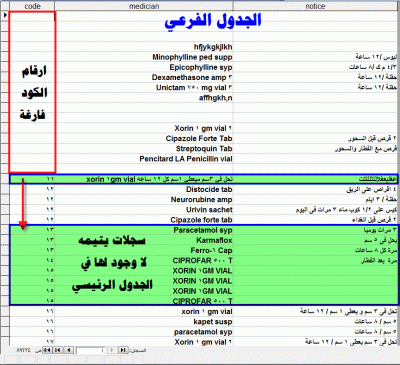Click the Unictam mg vial cell
The height and width of the screenshot is (365, 400).
144,87
